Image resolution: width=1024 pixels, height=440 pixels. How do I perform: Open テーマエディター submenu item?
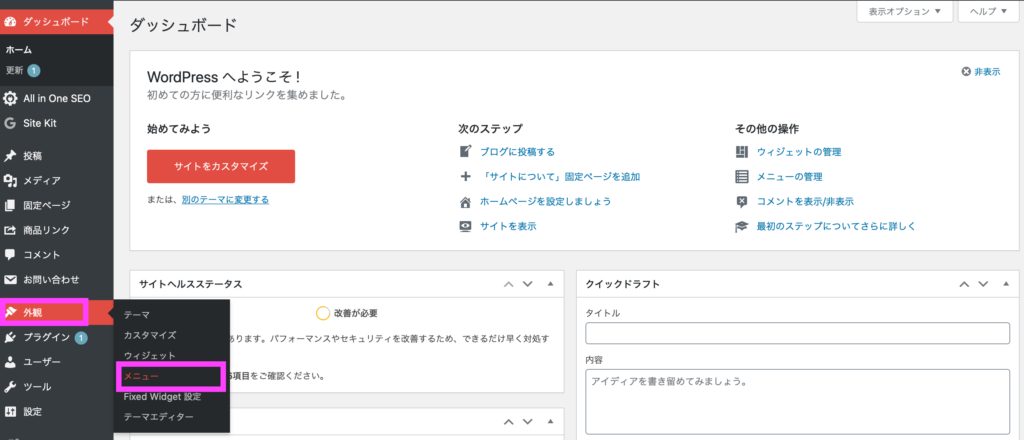coord(158,416)
